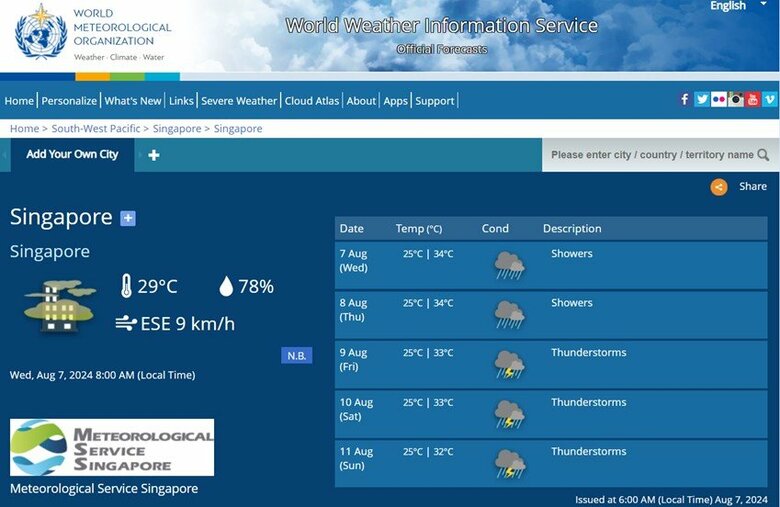Click the World Meteorological Organization logo
Screen dimensions: 780x507
point(41,32)
